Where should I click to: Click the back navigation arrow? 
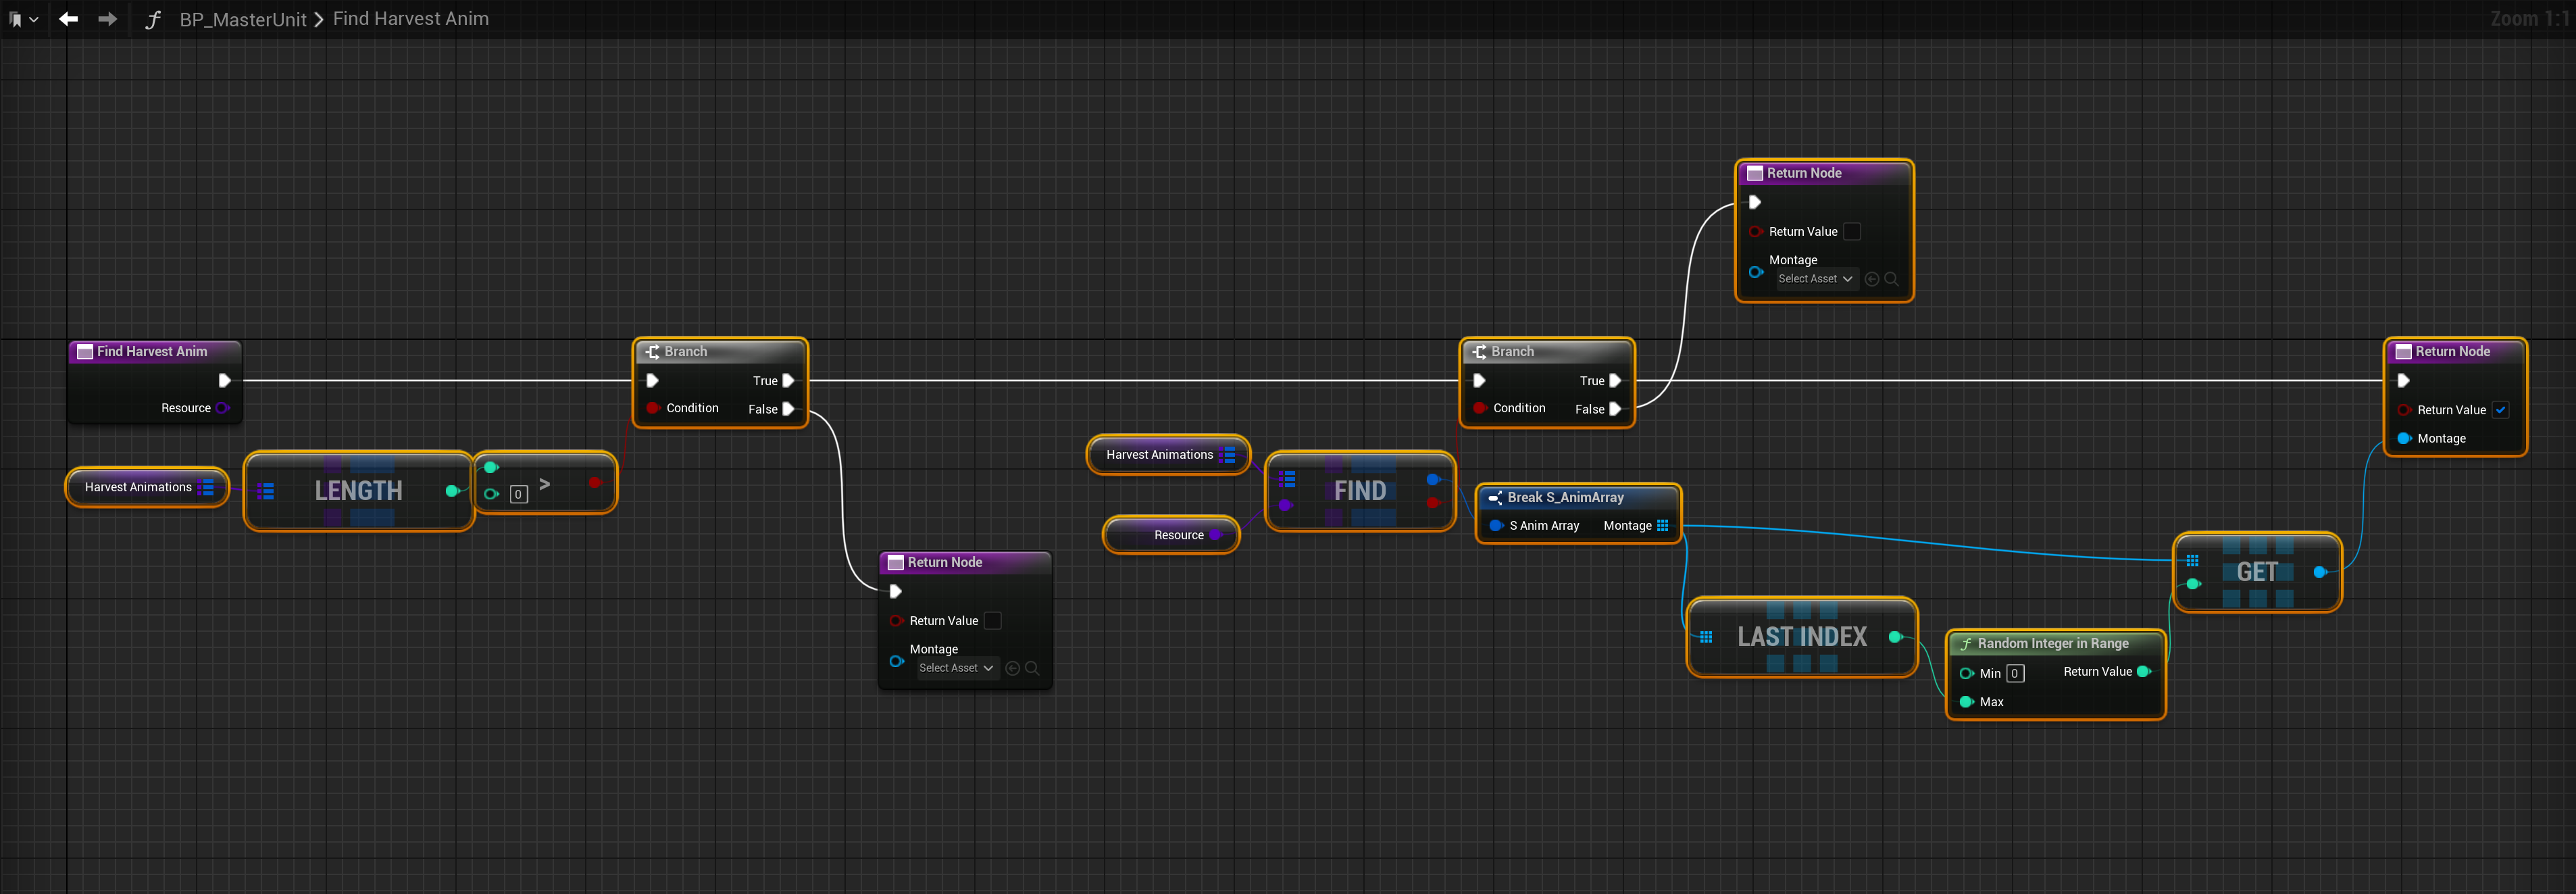tap(68, 19)
